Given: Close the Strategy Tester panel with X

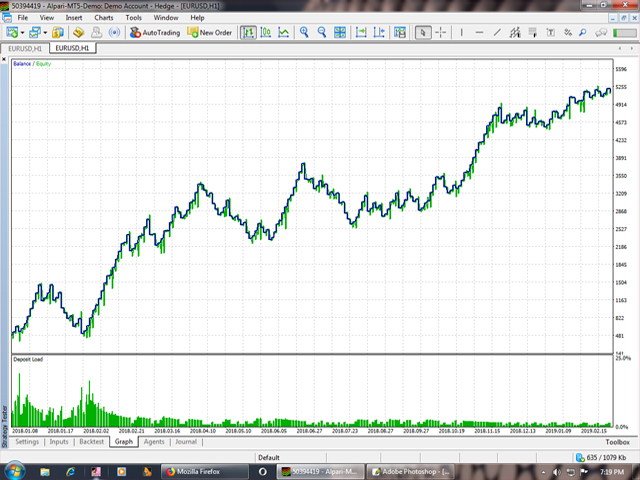Looking at the screenshot, I should (4, 60).
